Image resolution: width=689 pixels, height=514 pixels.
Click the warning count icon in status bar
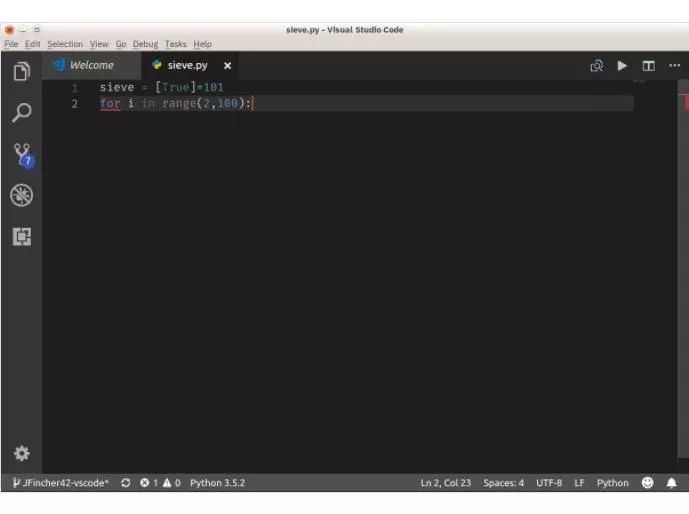(167, 483)
